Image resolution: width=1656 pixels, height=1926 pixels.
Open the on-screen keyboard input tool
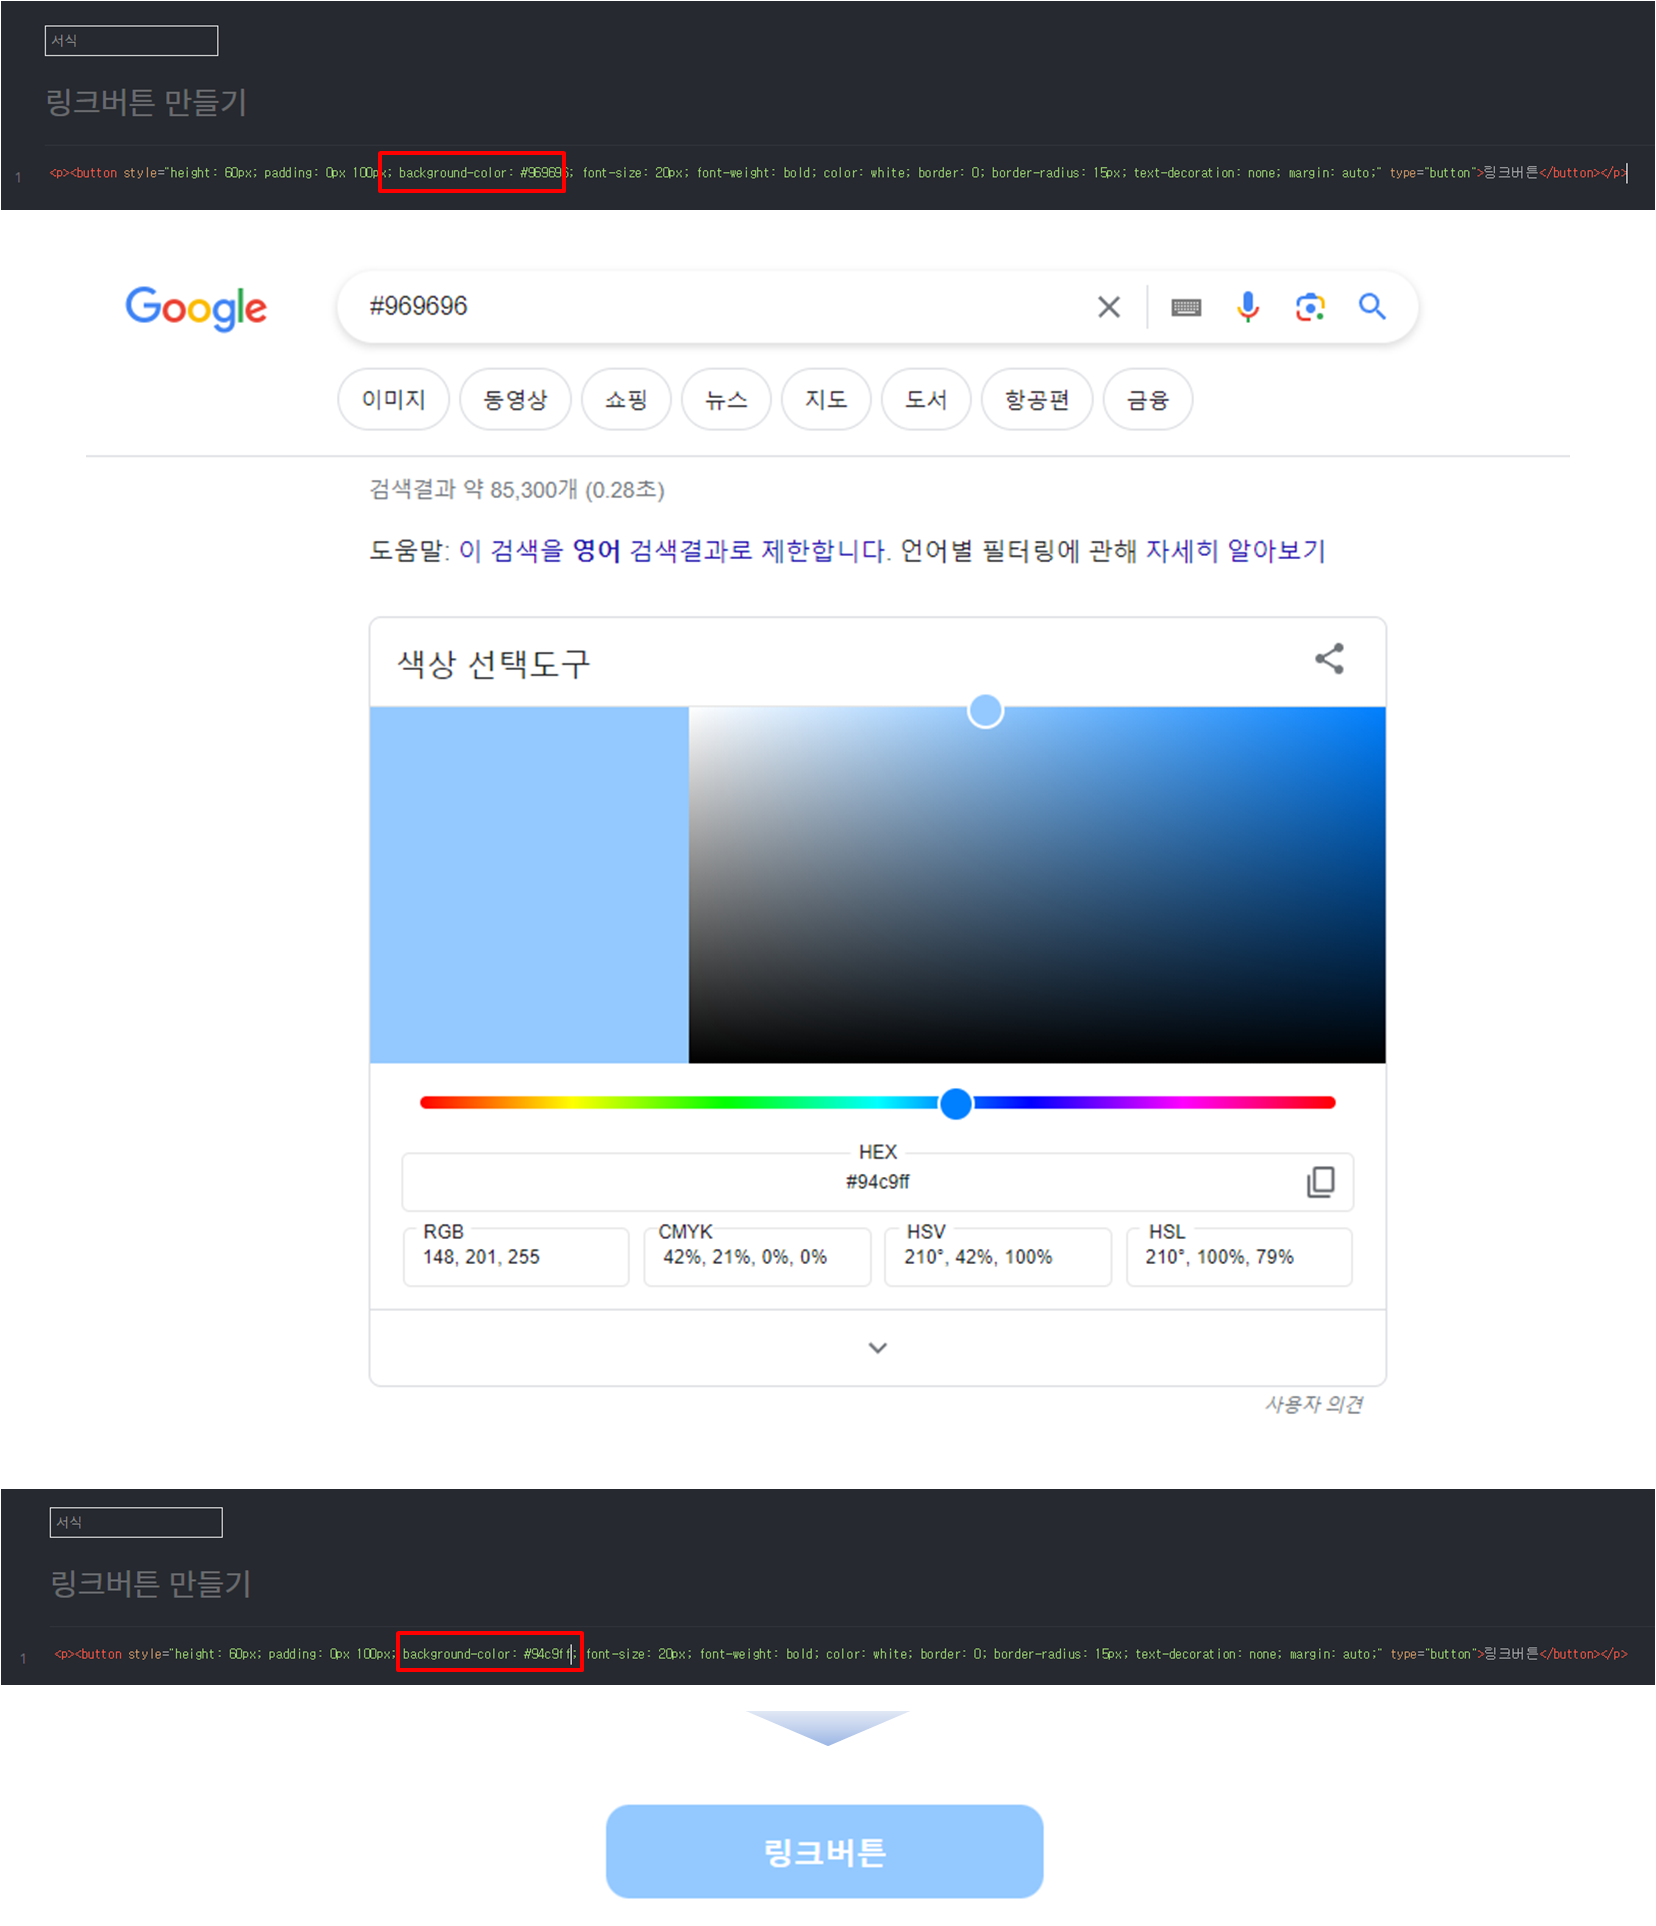pos(1186,307)
